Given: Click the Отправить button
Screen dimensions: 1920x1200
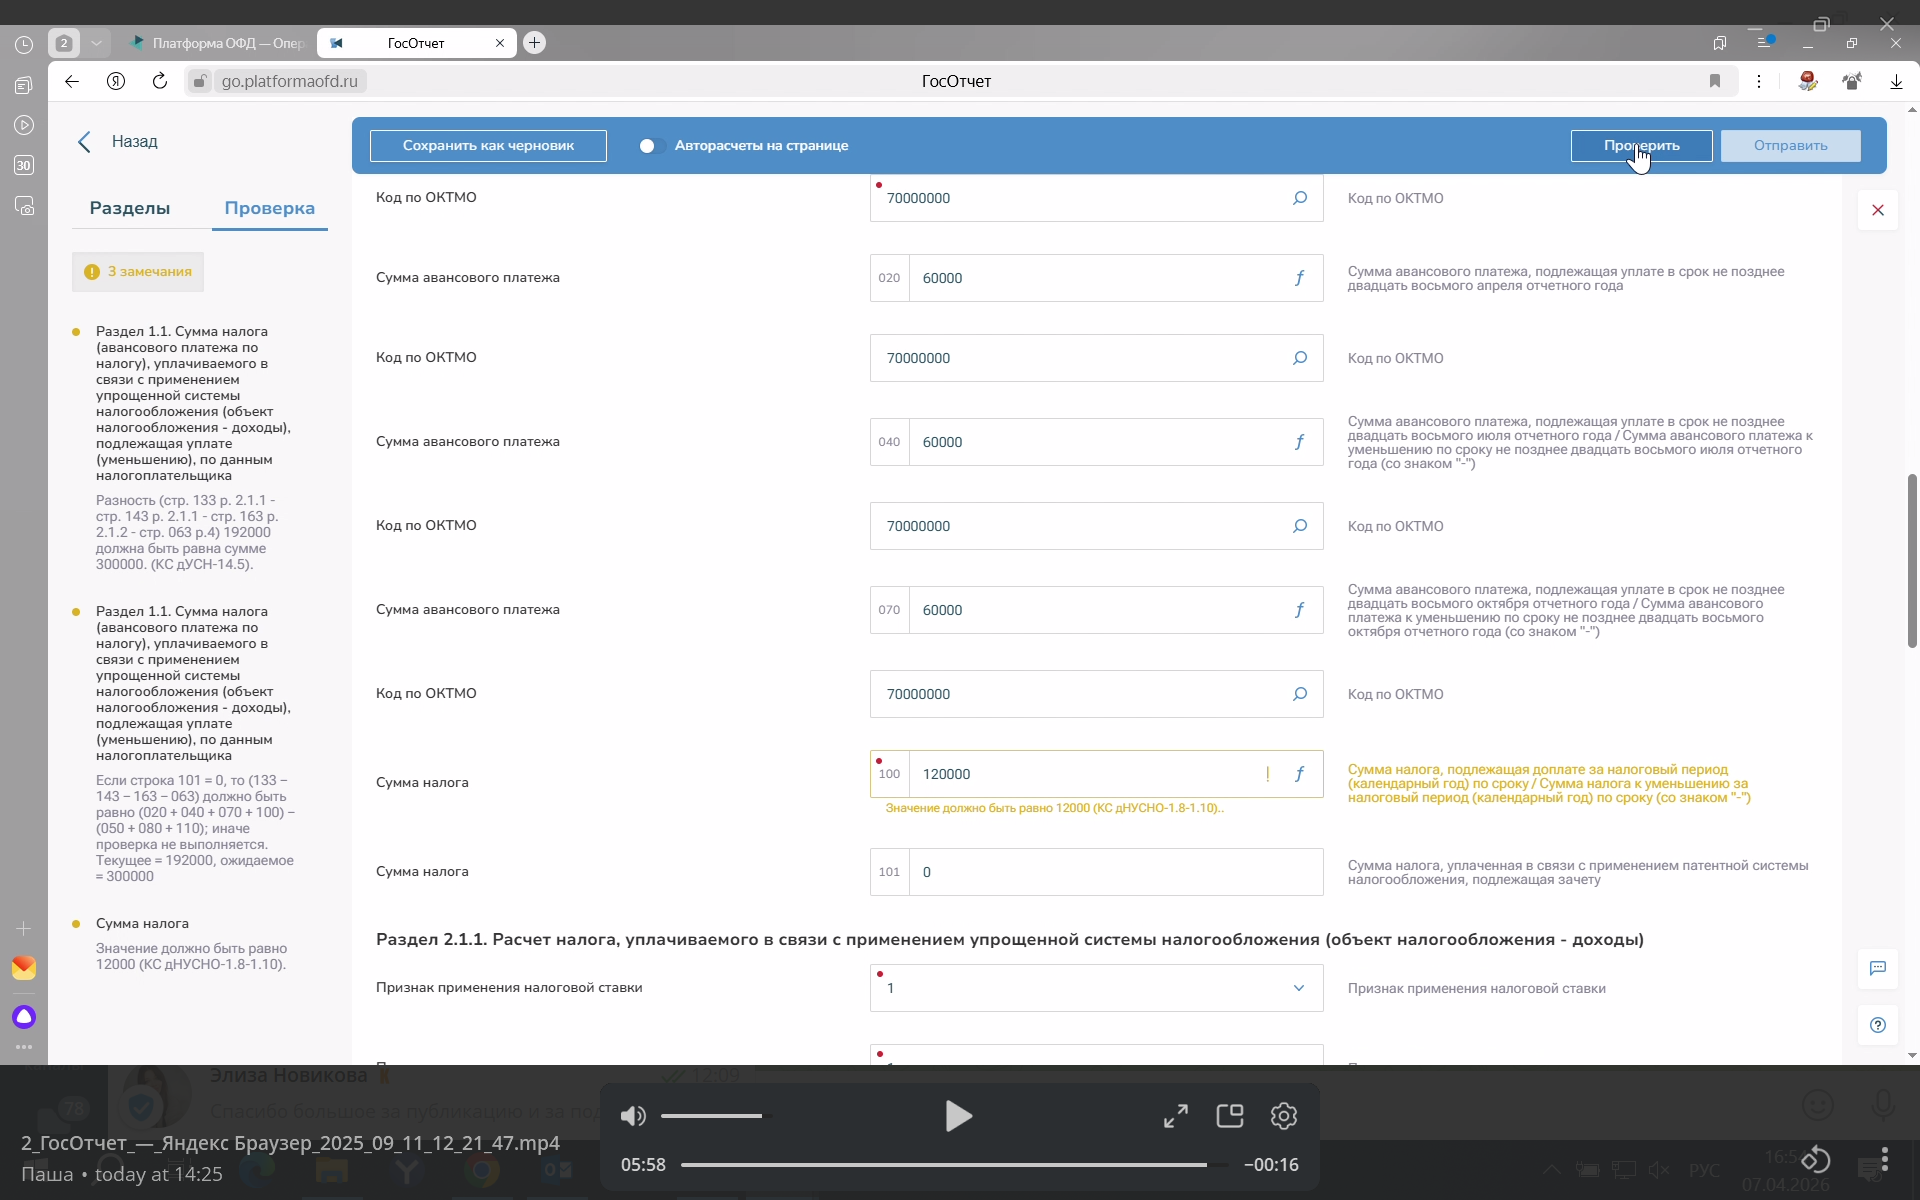Looking at the screenshot, I should tap(1790, 146).
